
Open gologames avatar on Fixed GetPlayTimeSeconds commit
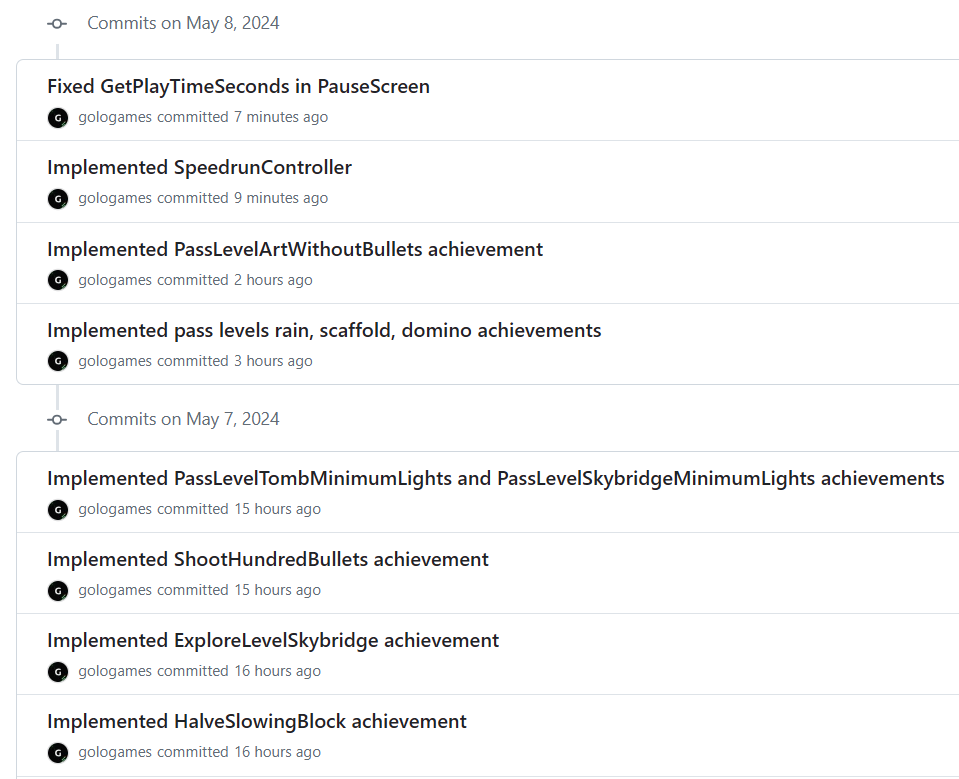coord(58,117)
